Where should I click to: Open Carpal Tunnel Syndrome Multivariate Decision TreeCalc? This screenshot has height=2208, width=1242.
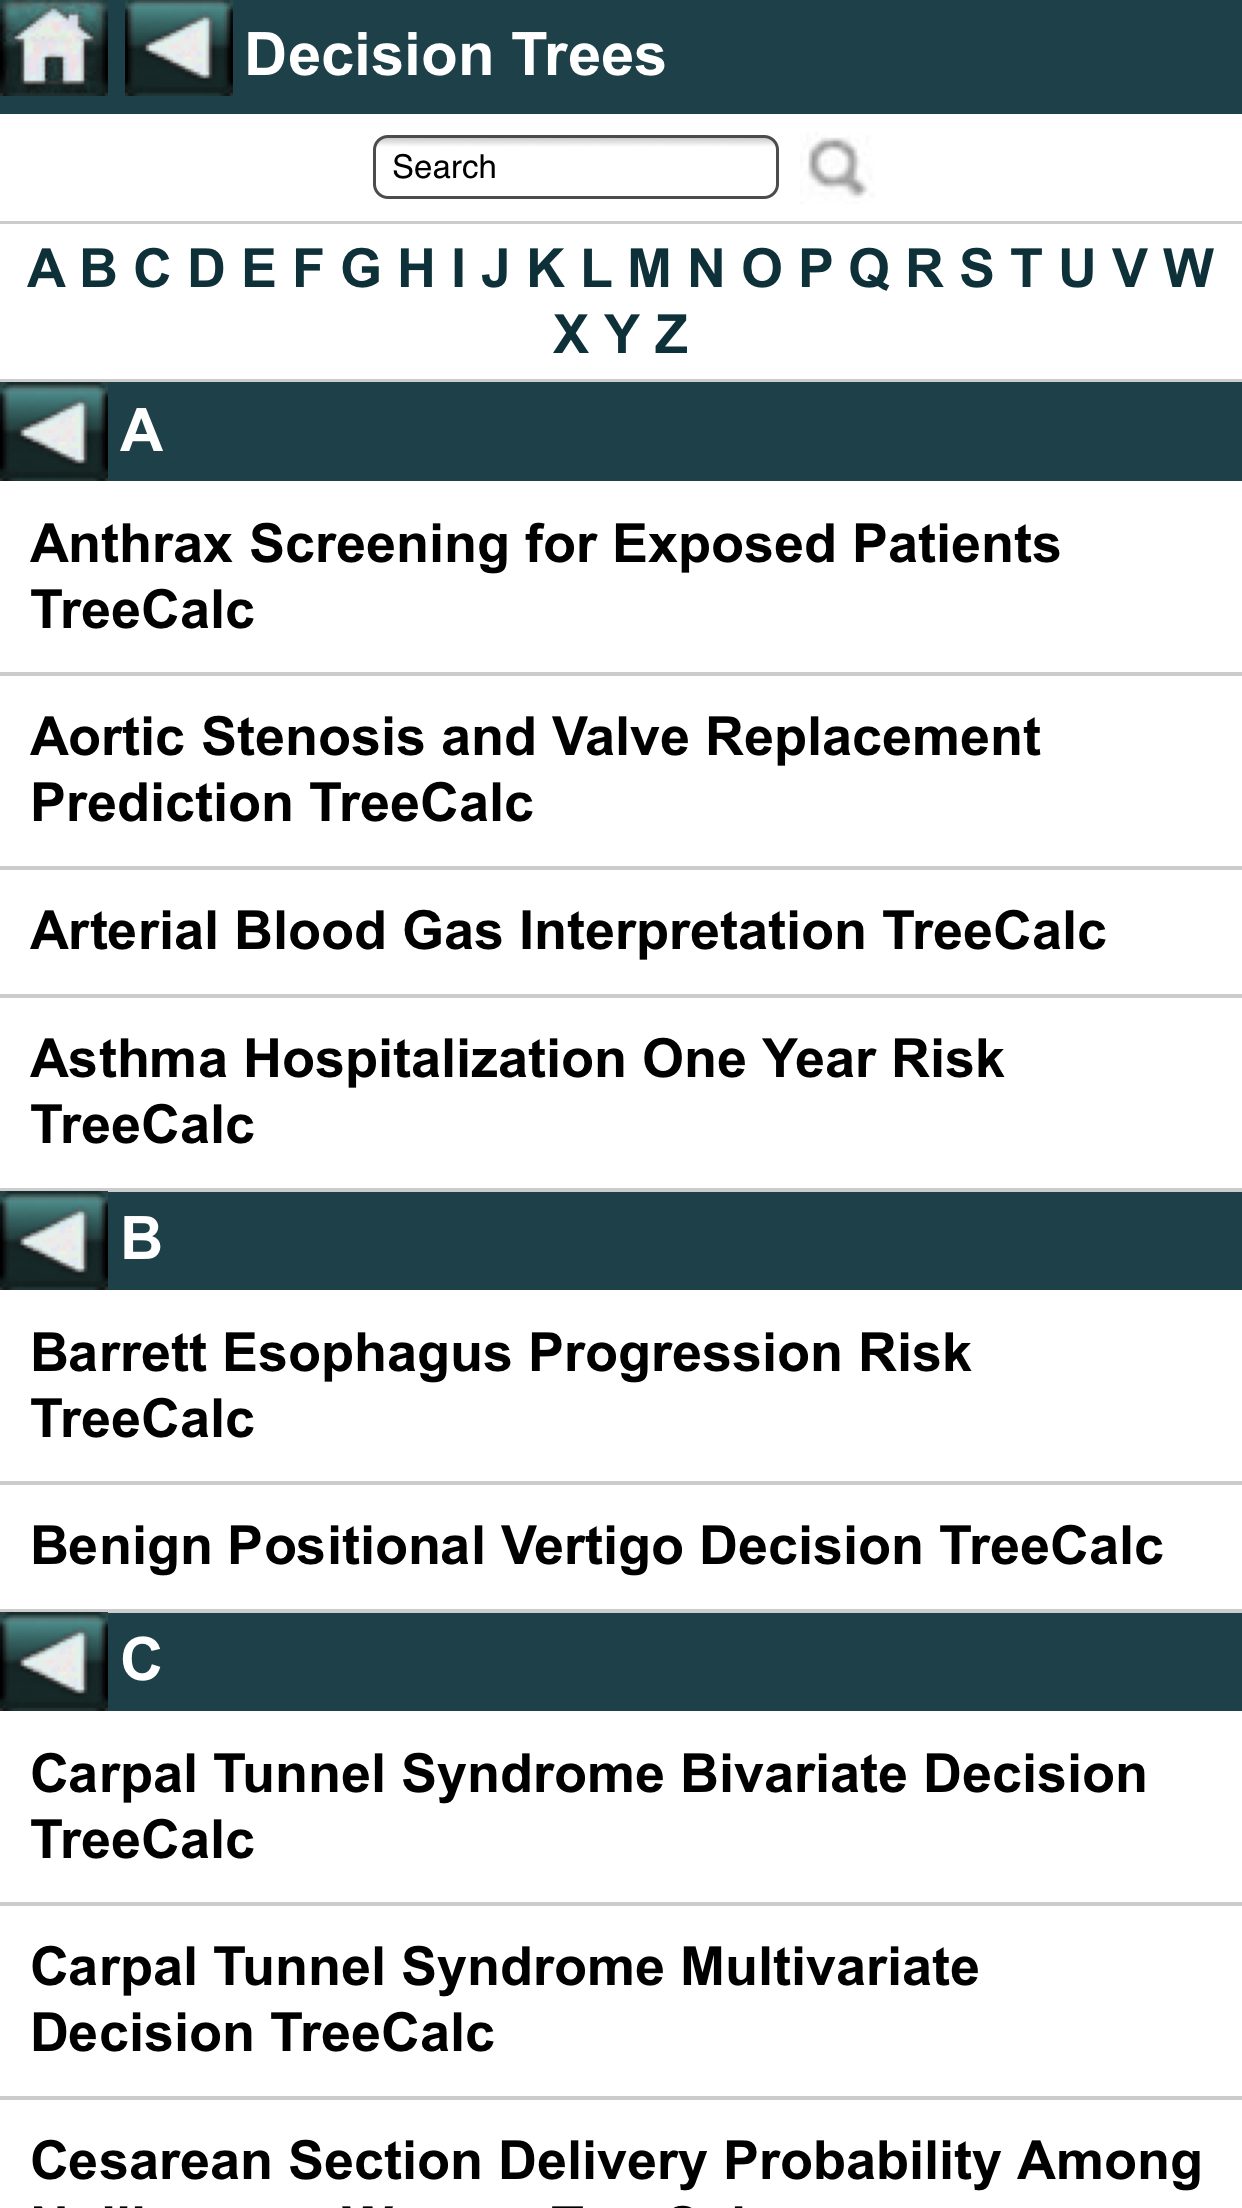pos(505,2000)
